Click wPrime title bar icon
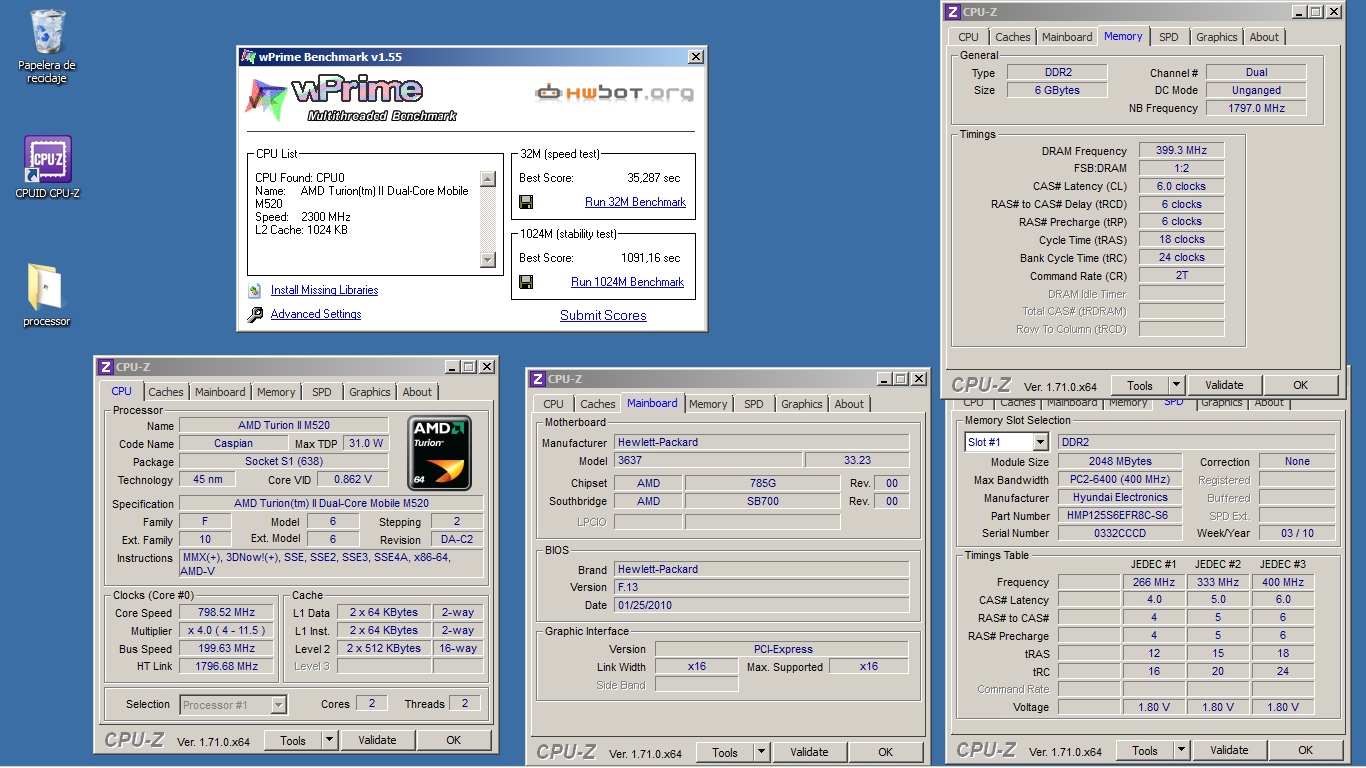The height and width of the screenshot is (768, 1366). pyautogui.click(x=248, y=57)
